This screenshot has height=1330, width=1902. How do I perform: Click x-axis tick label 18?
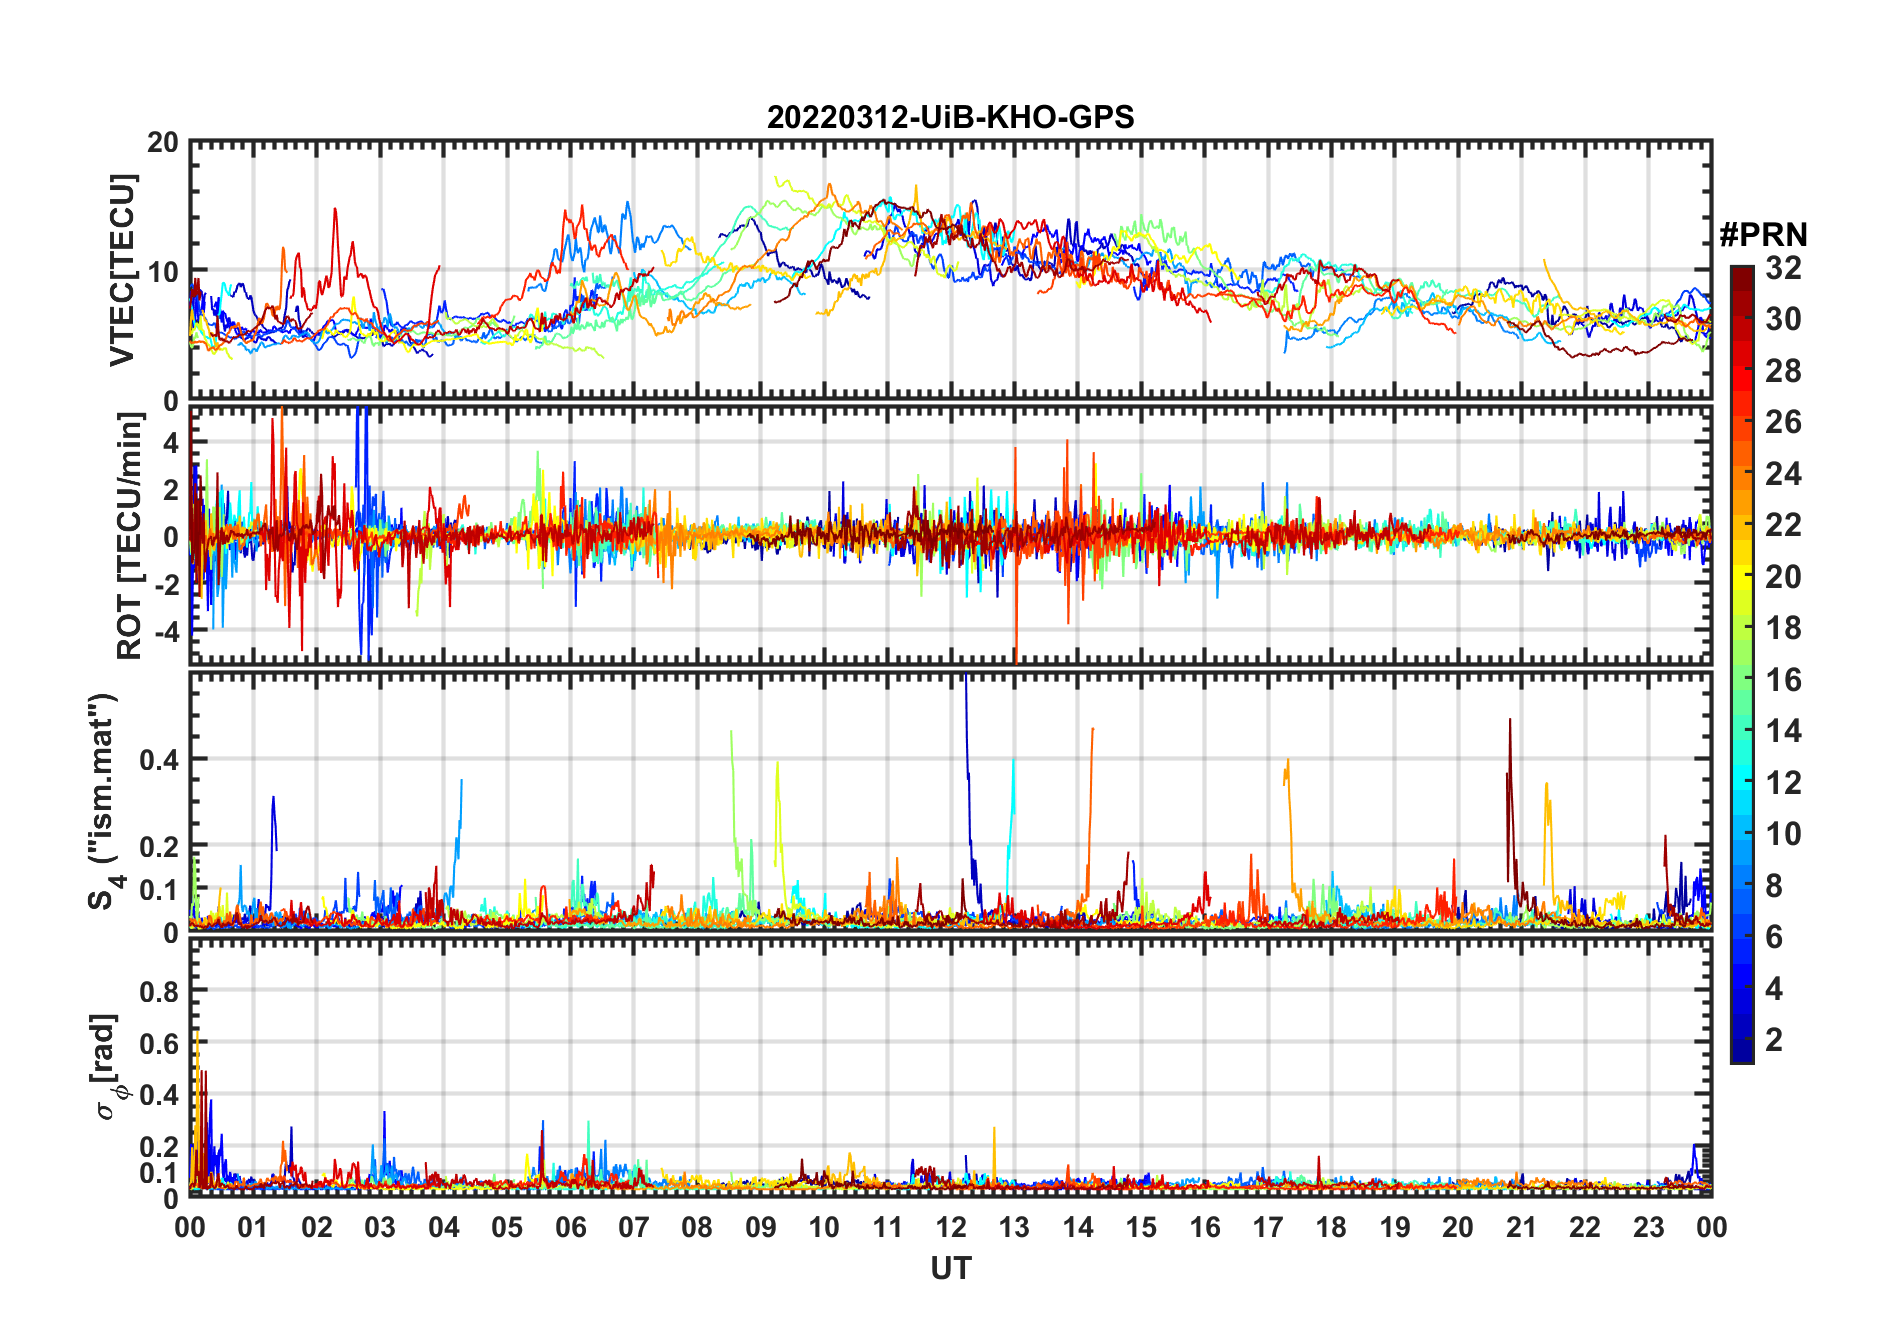tap(1331, 1227)
